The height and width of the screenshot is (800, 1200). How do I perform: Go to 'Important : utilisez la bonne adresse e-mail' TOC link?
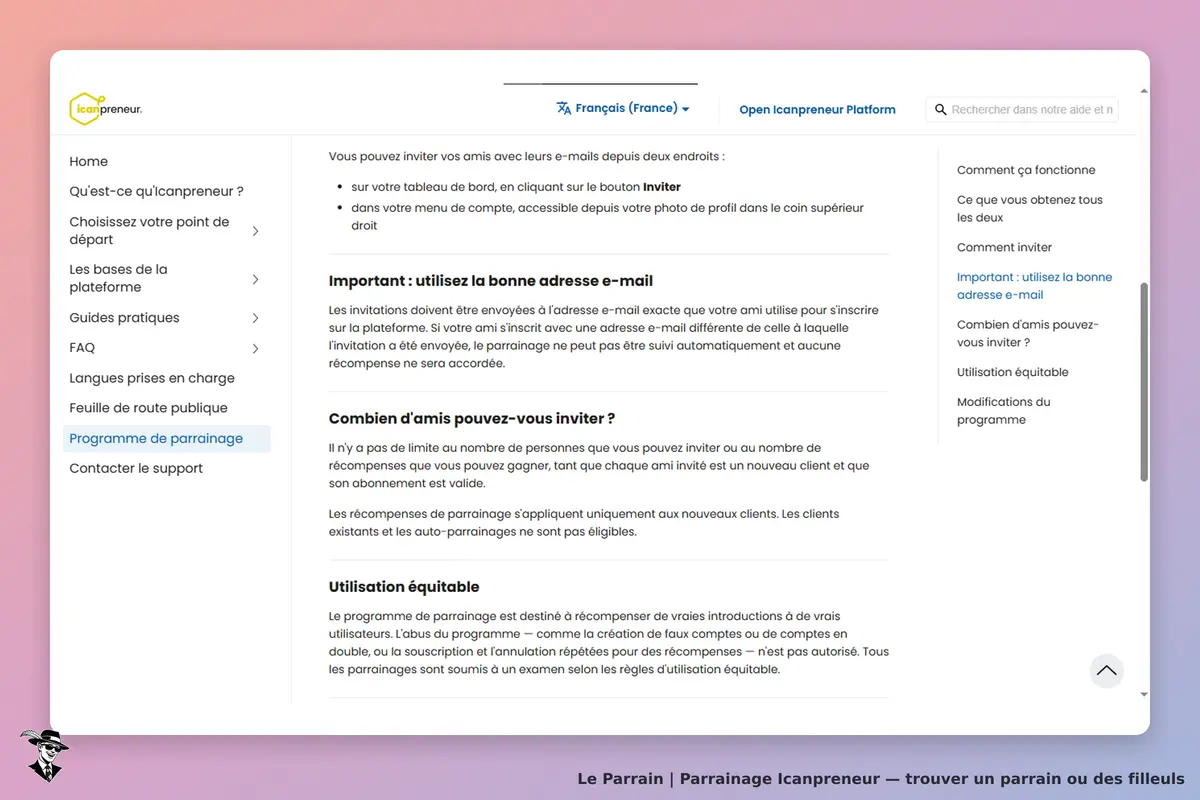[1034, 286]
